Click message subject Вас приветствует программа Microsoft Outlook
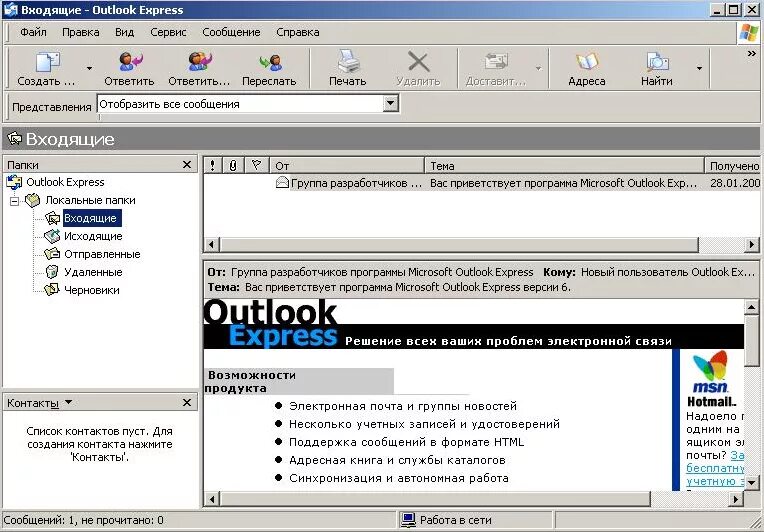764x532 pixels. pos(563,183)
